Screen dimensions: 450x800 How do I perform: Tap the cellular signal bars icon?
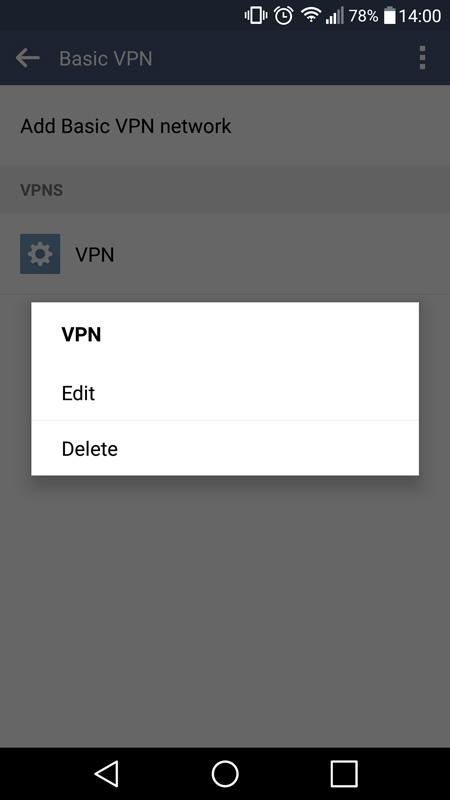pyautogui.click(x=335, y=16)
